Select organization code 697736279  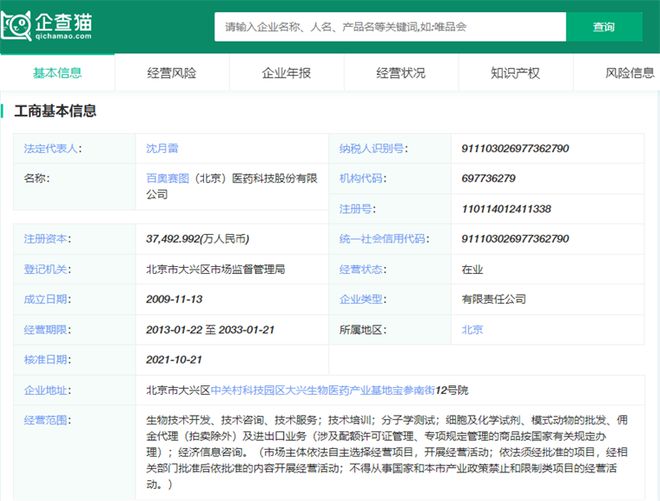pyautogui.click(x=488, y=179)
